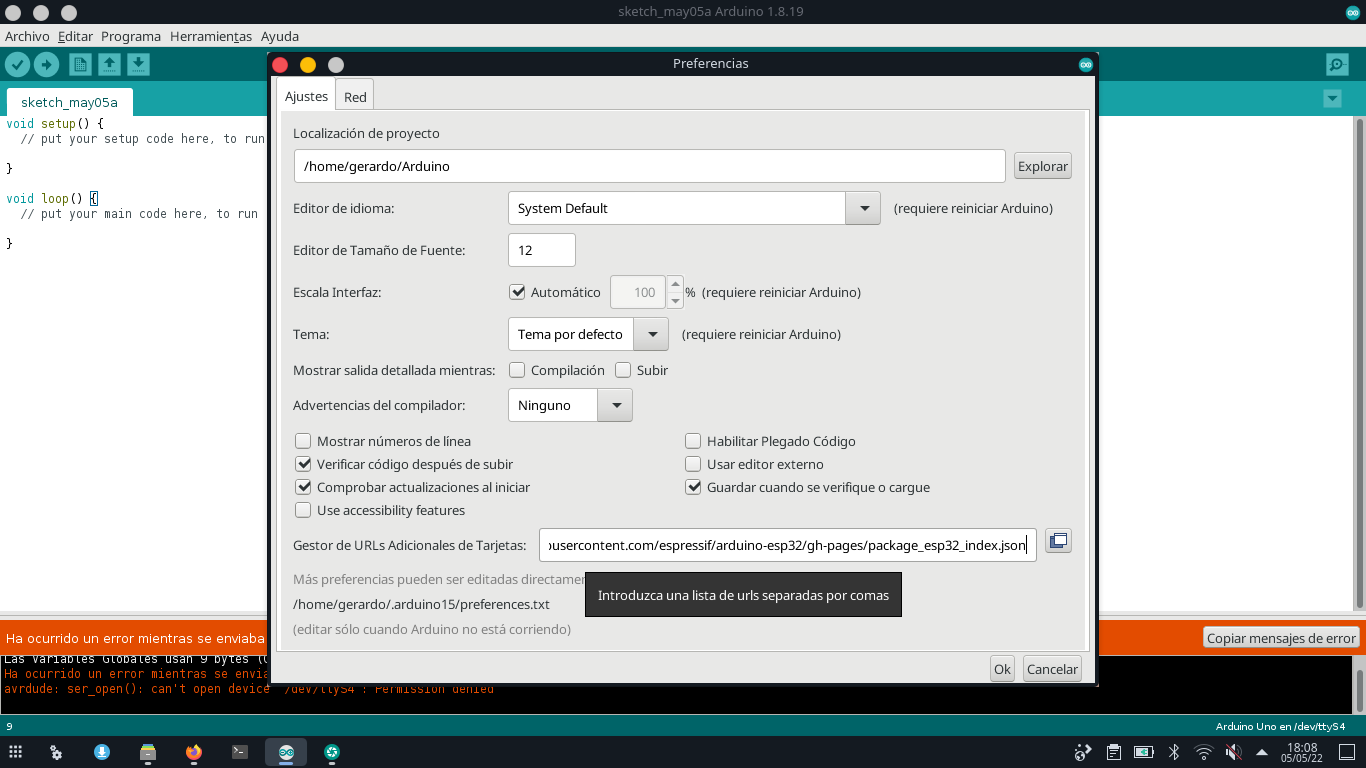Open the green circular app in taskbar
1366x768 pixels.
coord(332,752)
